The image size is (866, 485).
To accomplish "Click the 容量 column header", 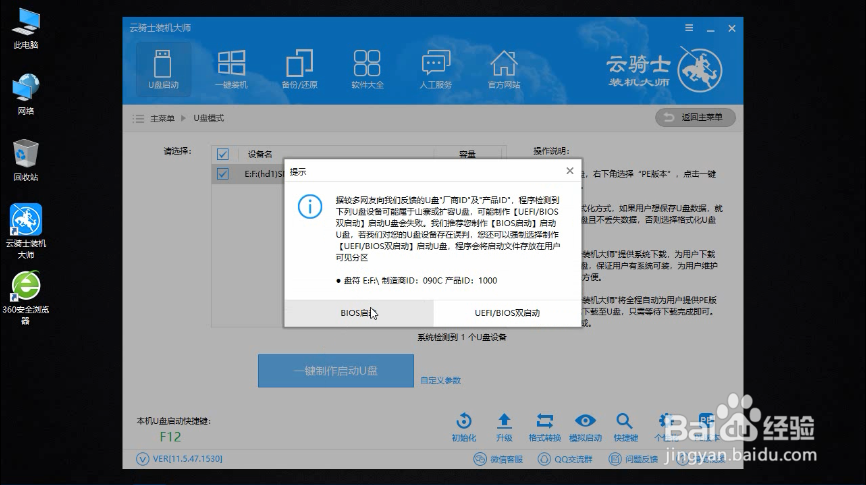I will (x=467, y=154).
